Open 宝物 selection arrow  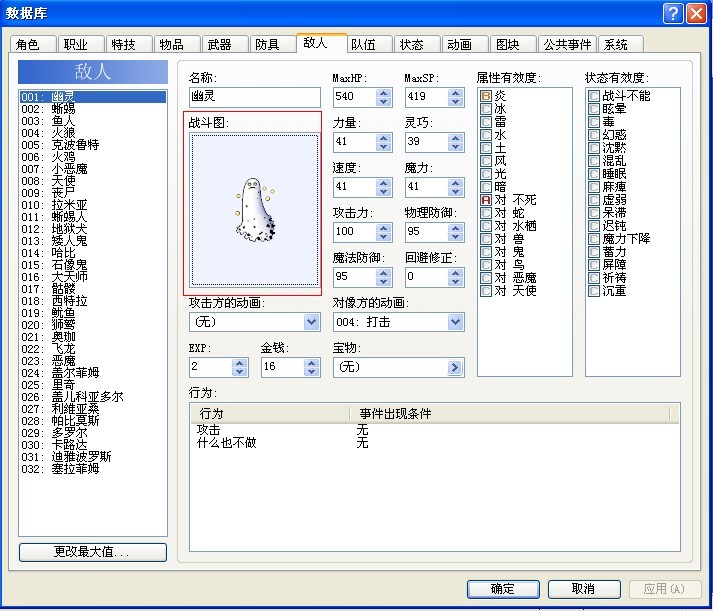(454, 367)
